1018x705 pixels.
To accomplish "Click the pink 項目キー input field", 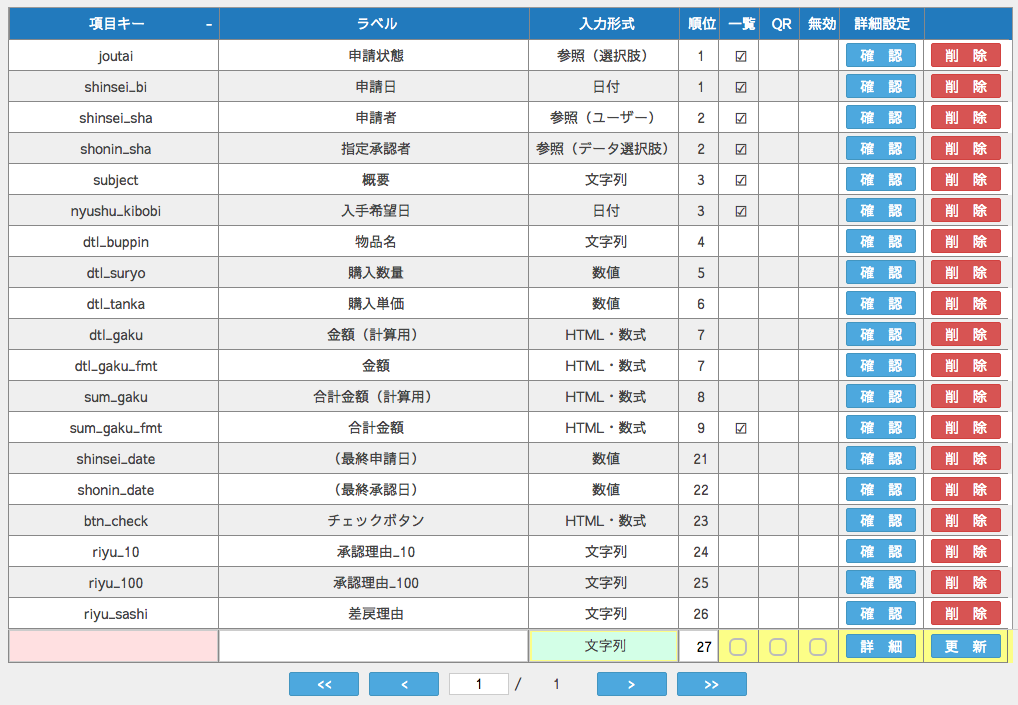I will [114, 646].
